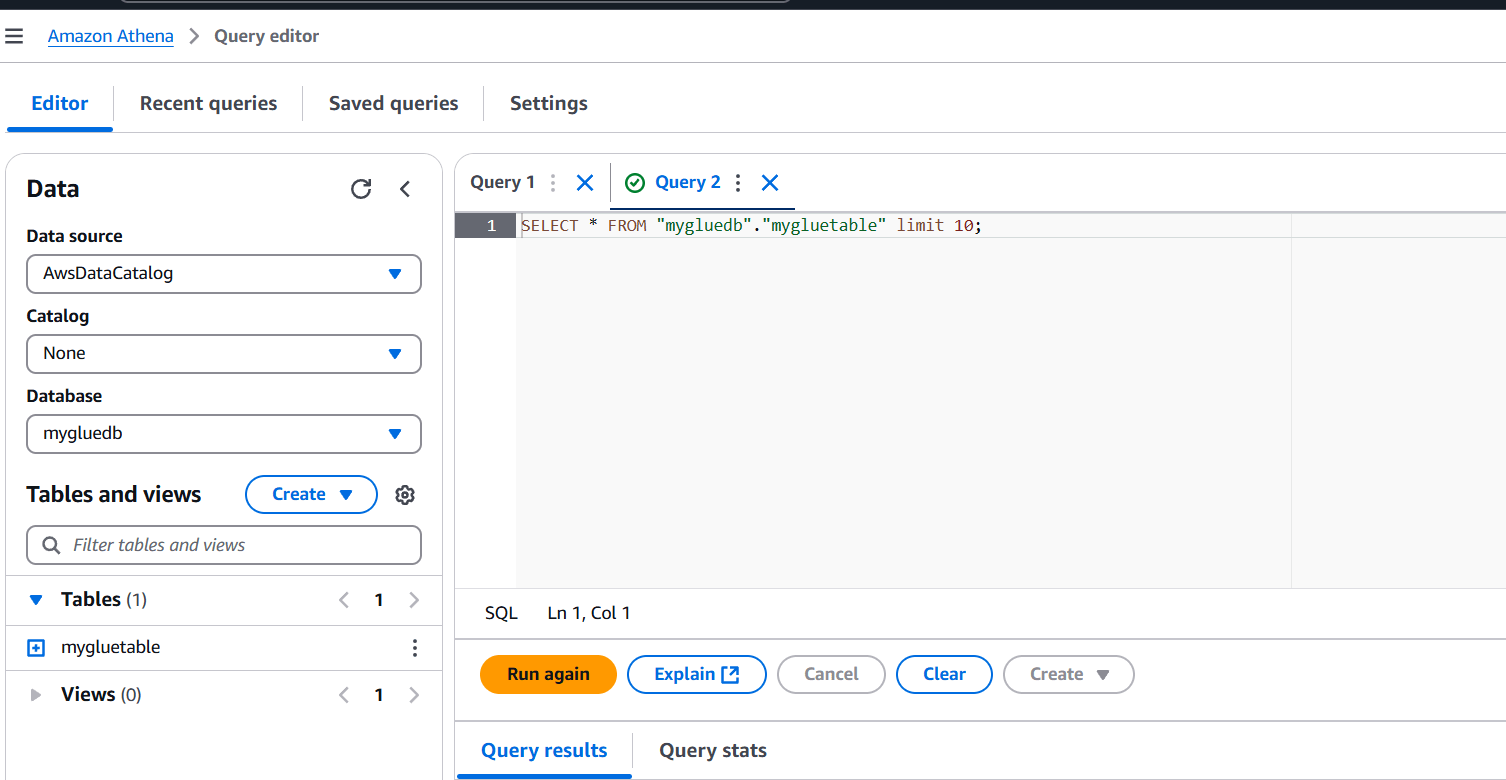The width and height of the screenshot is (1506, 780).
Task: Select the Query 2 tab
Action: click(x=688, y=183)
